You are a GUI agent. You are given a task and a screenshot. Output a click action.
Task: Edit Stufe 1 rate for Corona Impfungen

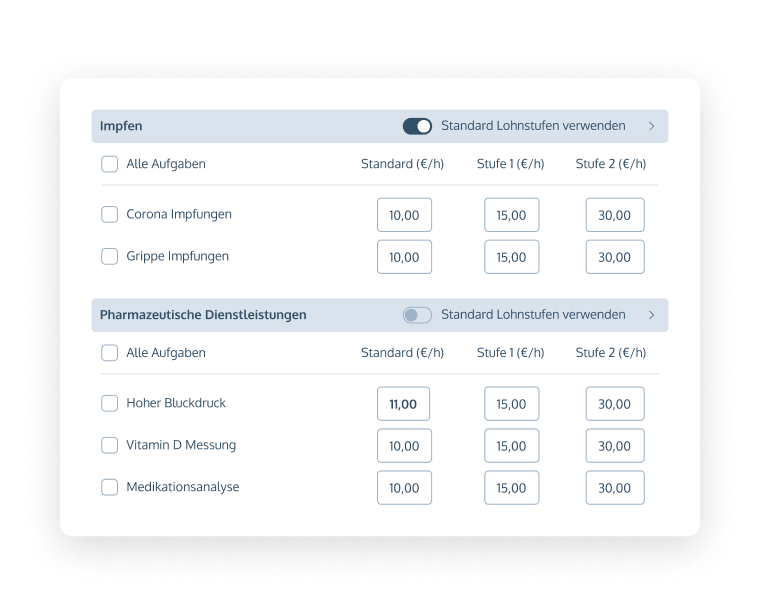click(511, 215)
